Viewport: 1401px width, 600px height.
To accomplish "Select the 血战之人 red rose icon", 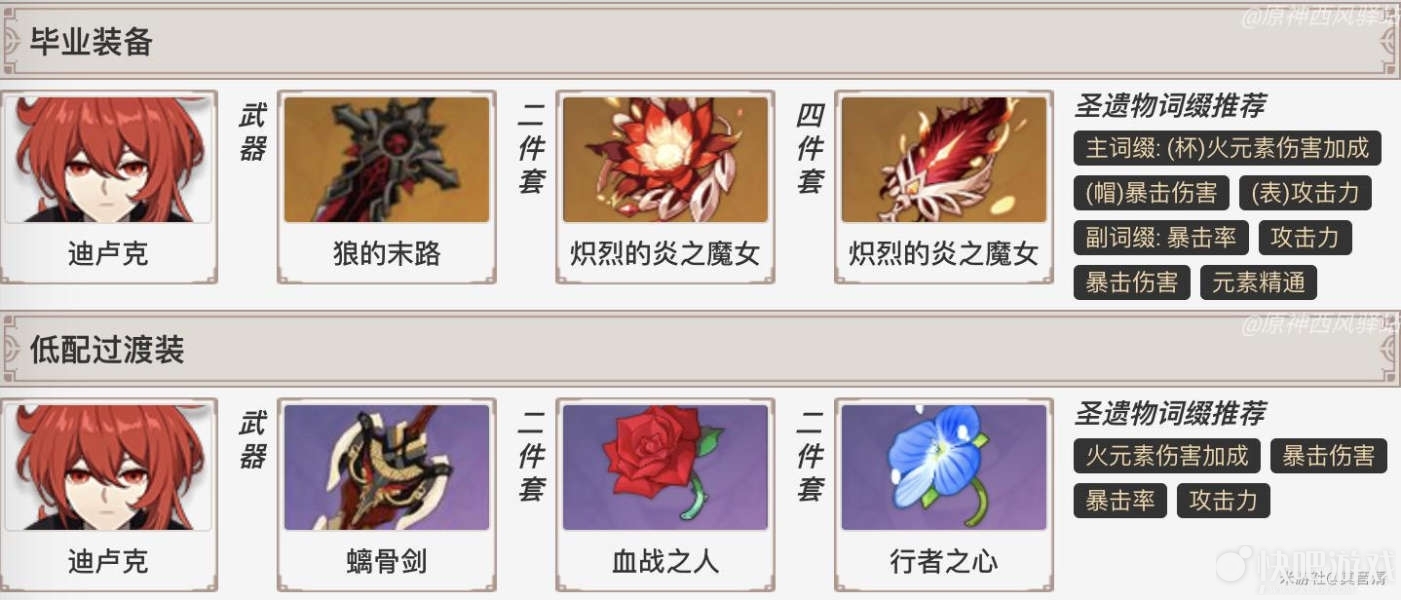I will [665, 467].
